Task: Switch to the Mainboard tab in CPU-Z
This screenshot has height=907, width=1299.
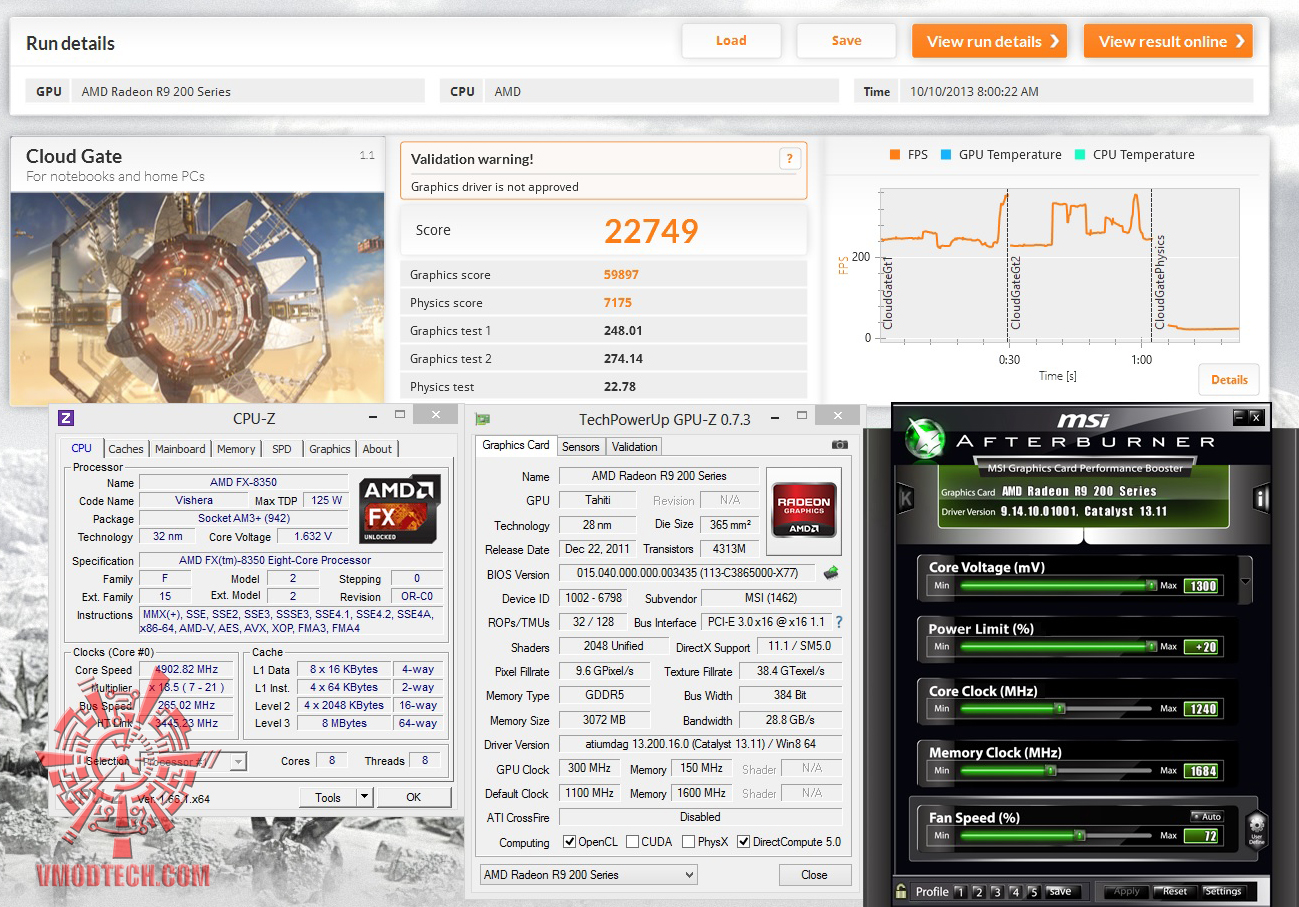Action: coord(180,449)
